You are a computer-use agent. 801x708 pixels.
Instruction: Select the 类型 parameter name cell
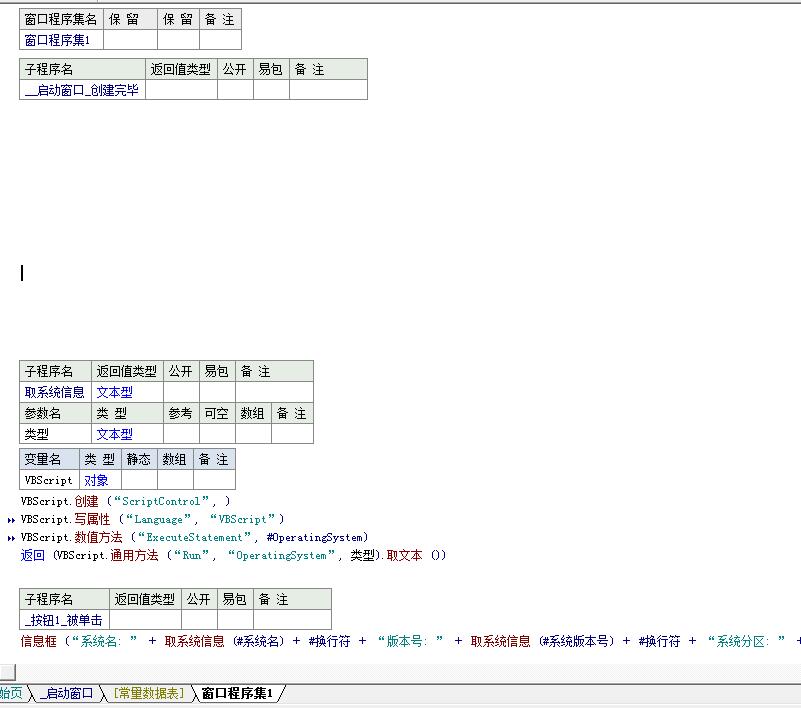pos(55,434)
